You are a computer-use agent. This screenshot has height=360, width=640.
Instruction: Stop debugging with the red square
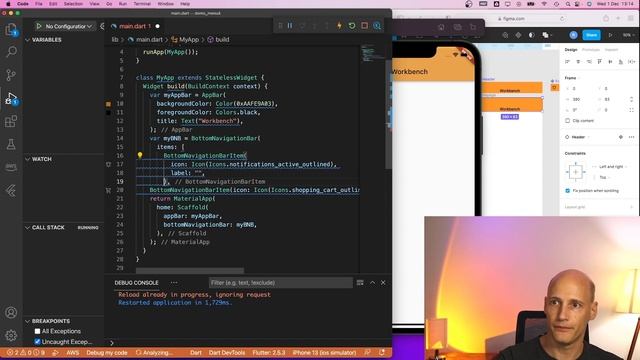pyautogui.click(x=364, y=26)
